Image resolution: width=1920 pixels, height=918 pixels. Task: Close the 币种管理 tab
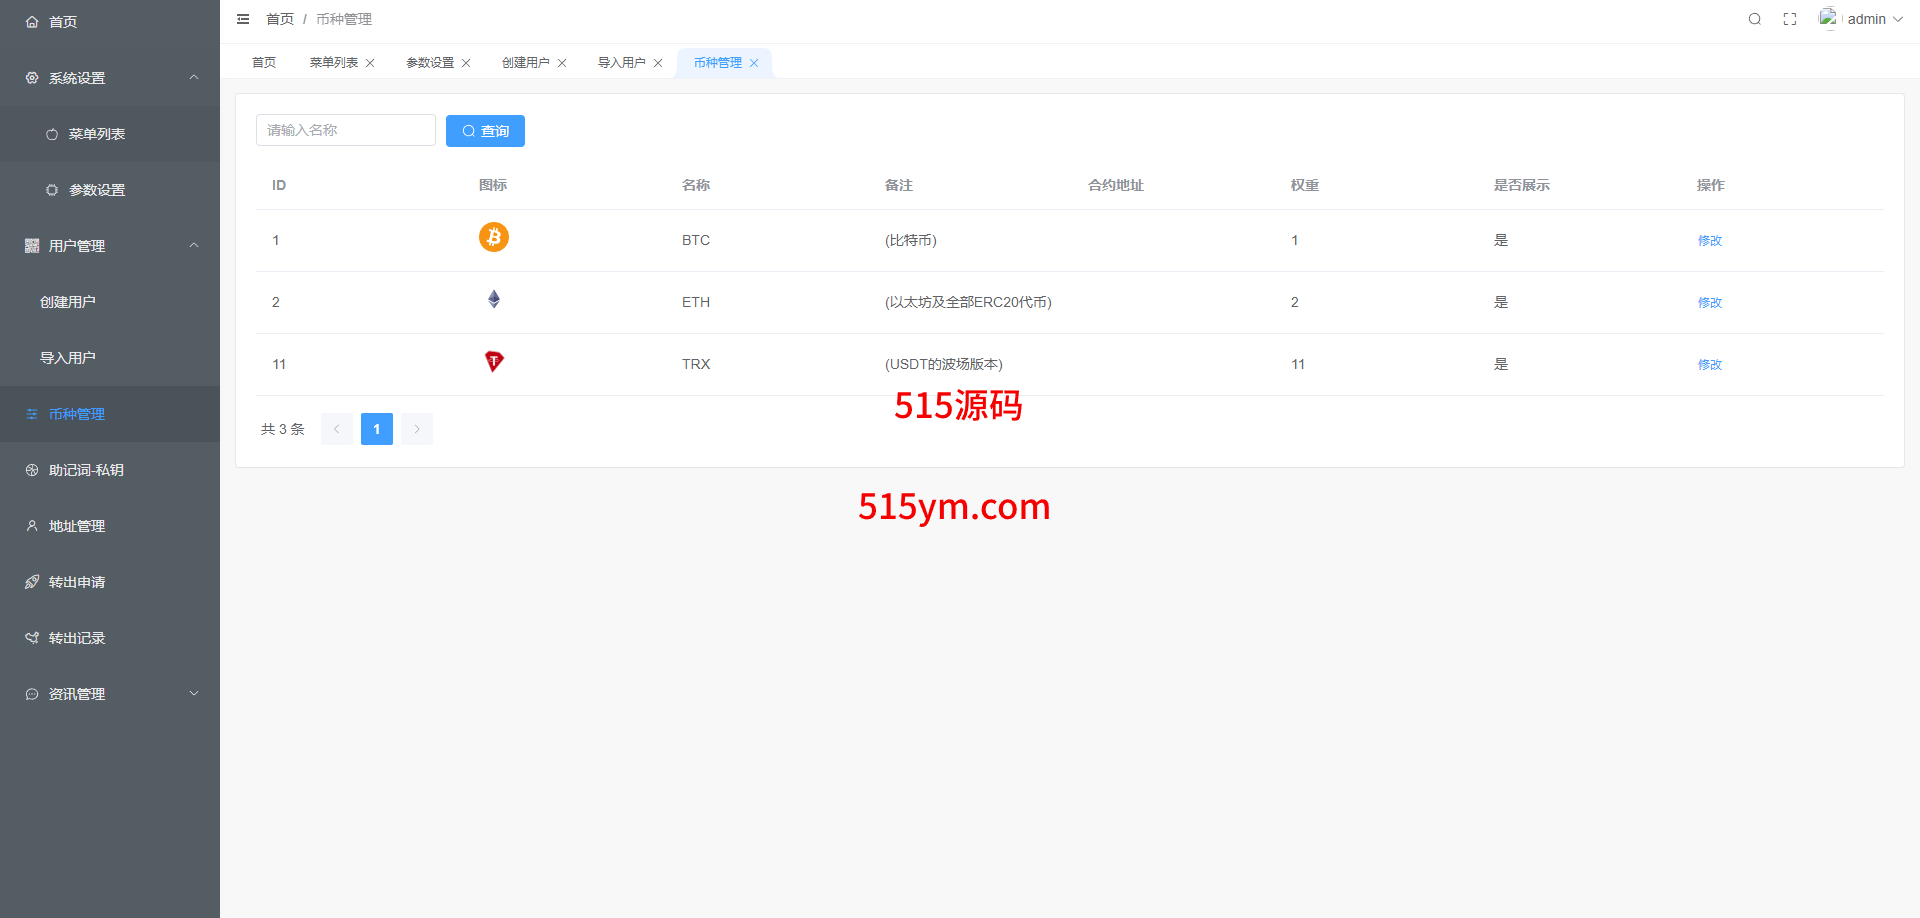(x=754, y=63)
